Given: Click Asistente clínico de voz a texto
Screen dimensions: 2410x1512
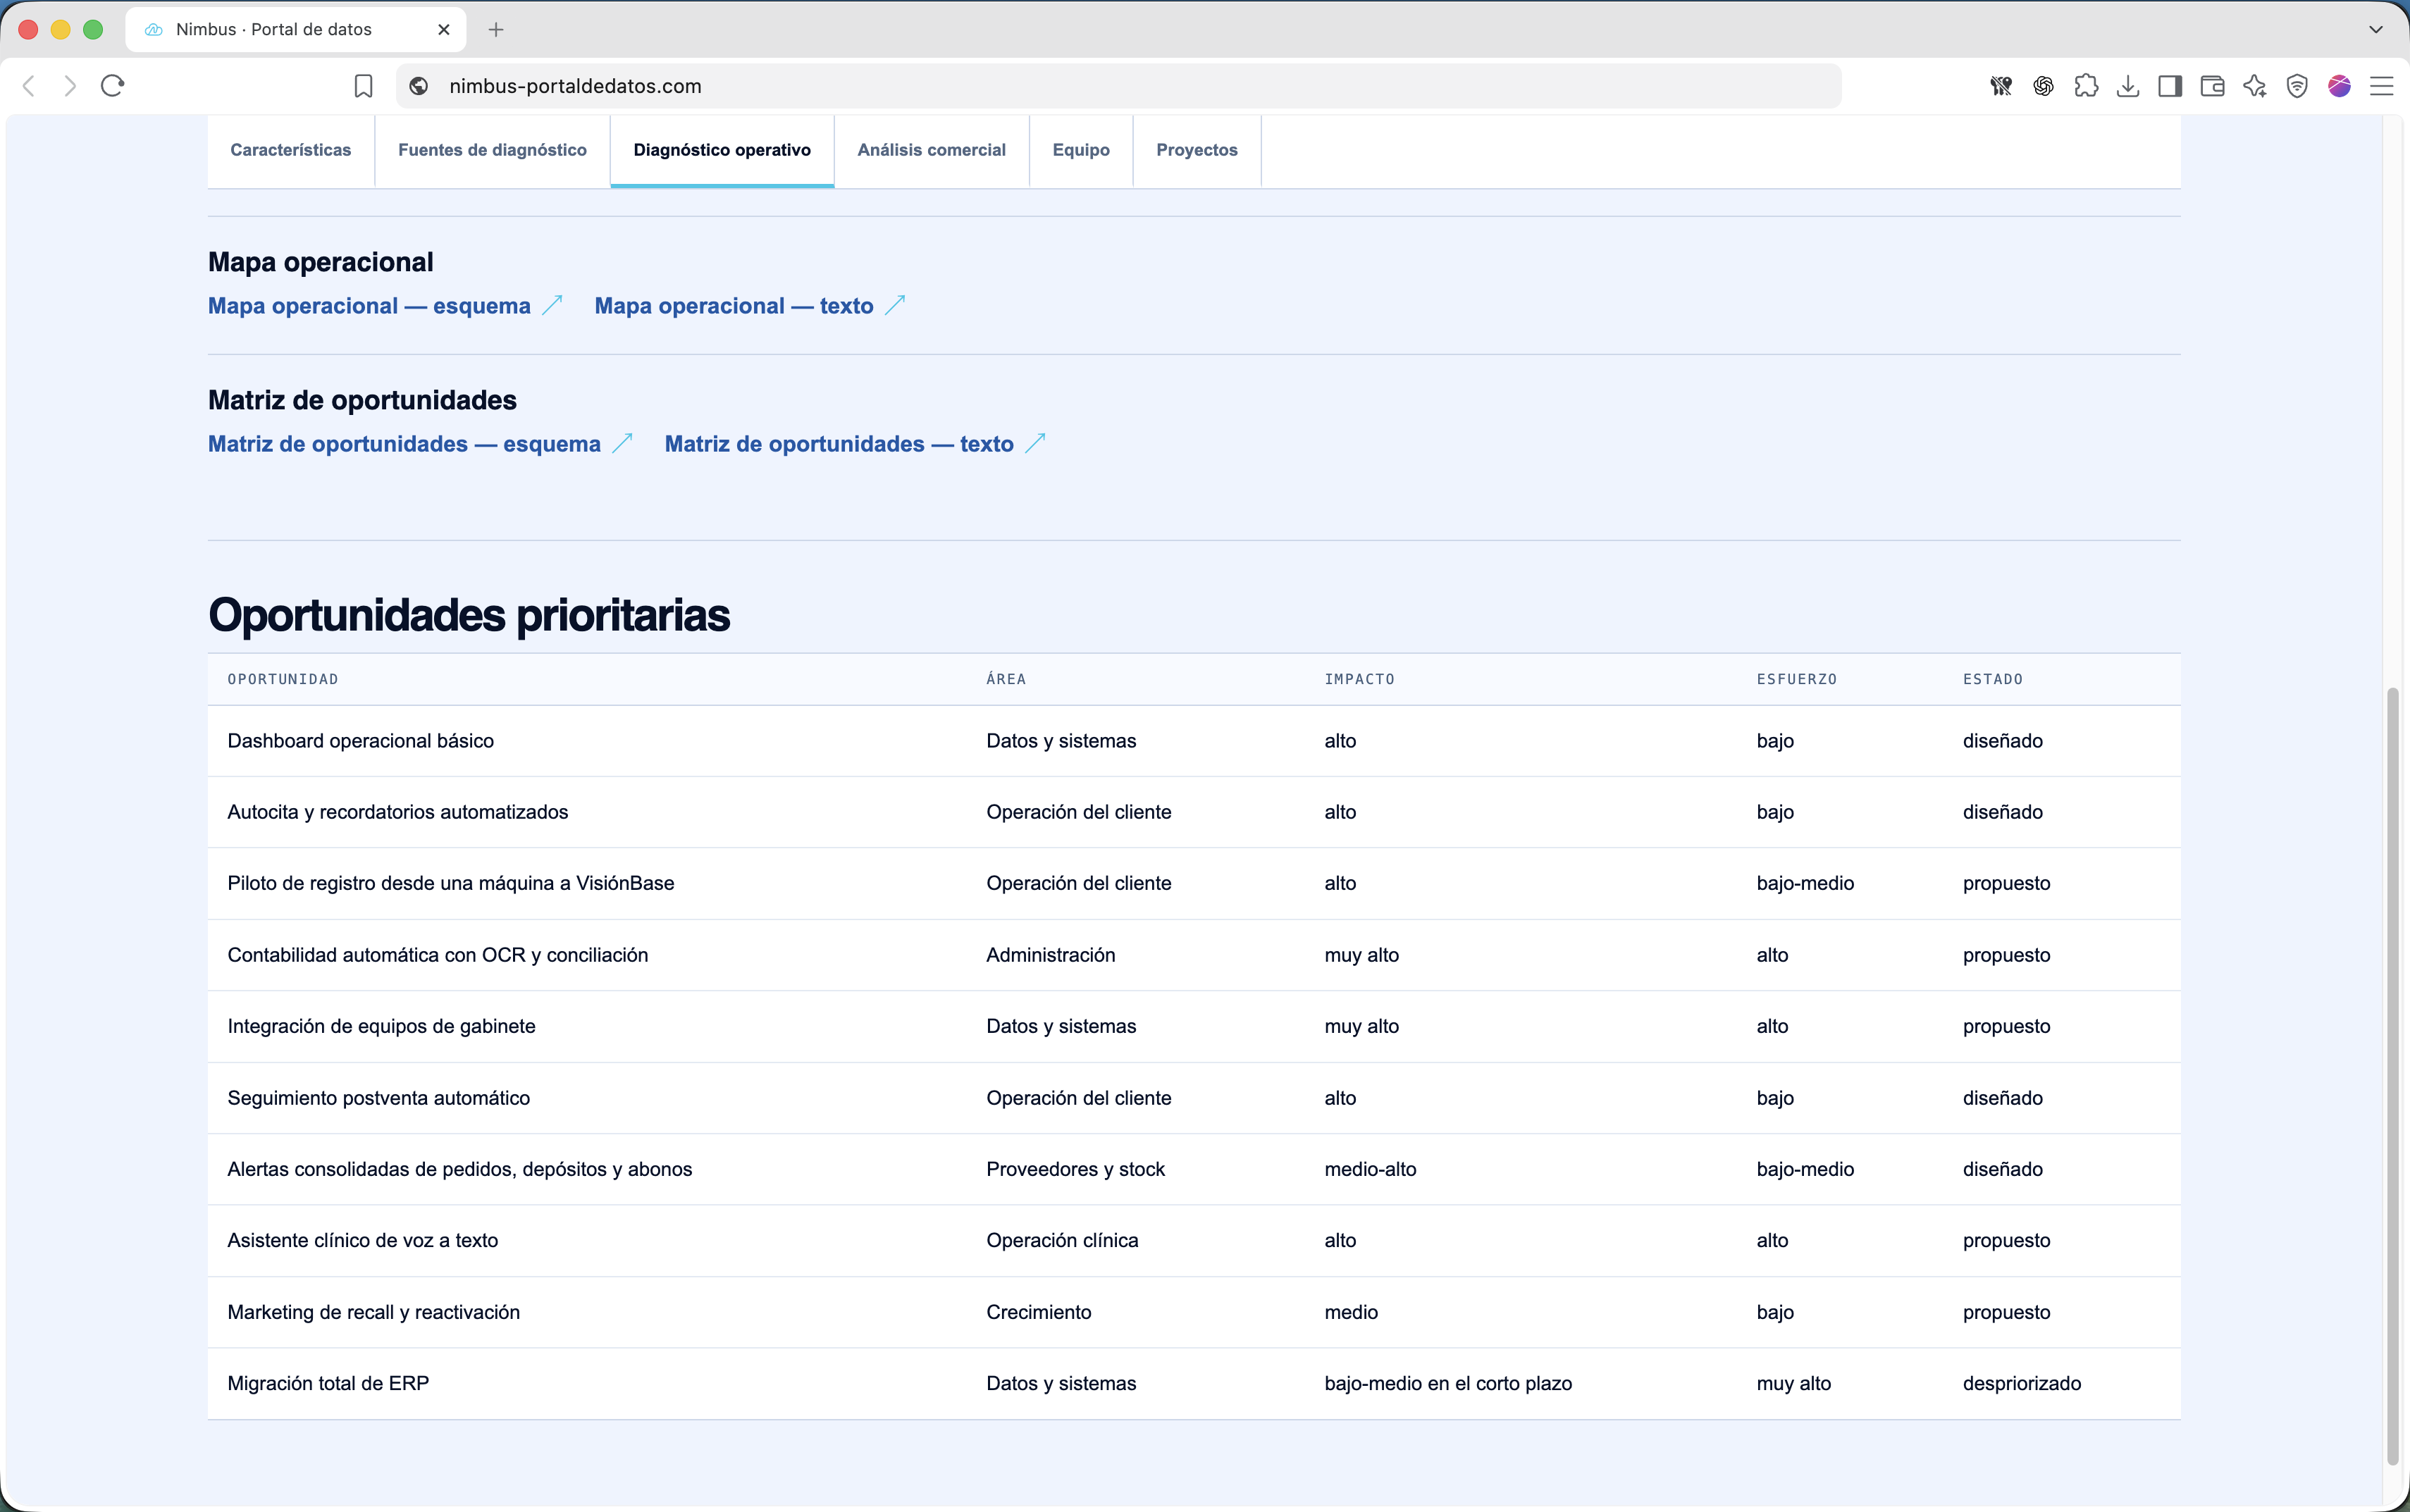Looking at the screenshot, I should pos(363,1240).
